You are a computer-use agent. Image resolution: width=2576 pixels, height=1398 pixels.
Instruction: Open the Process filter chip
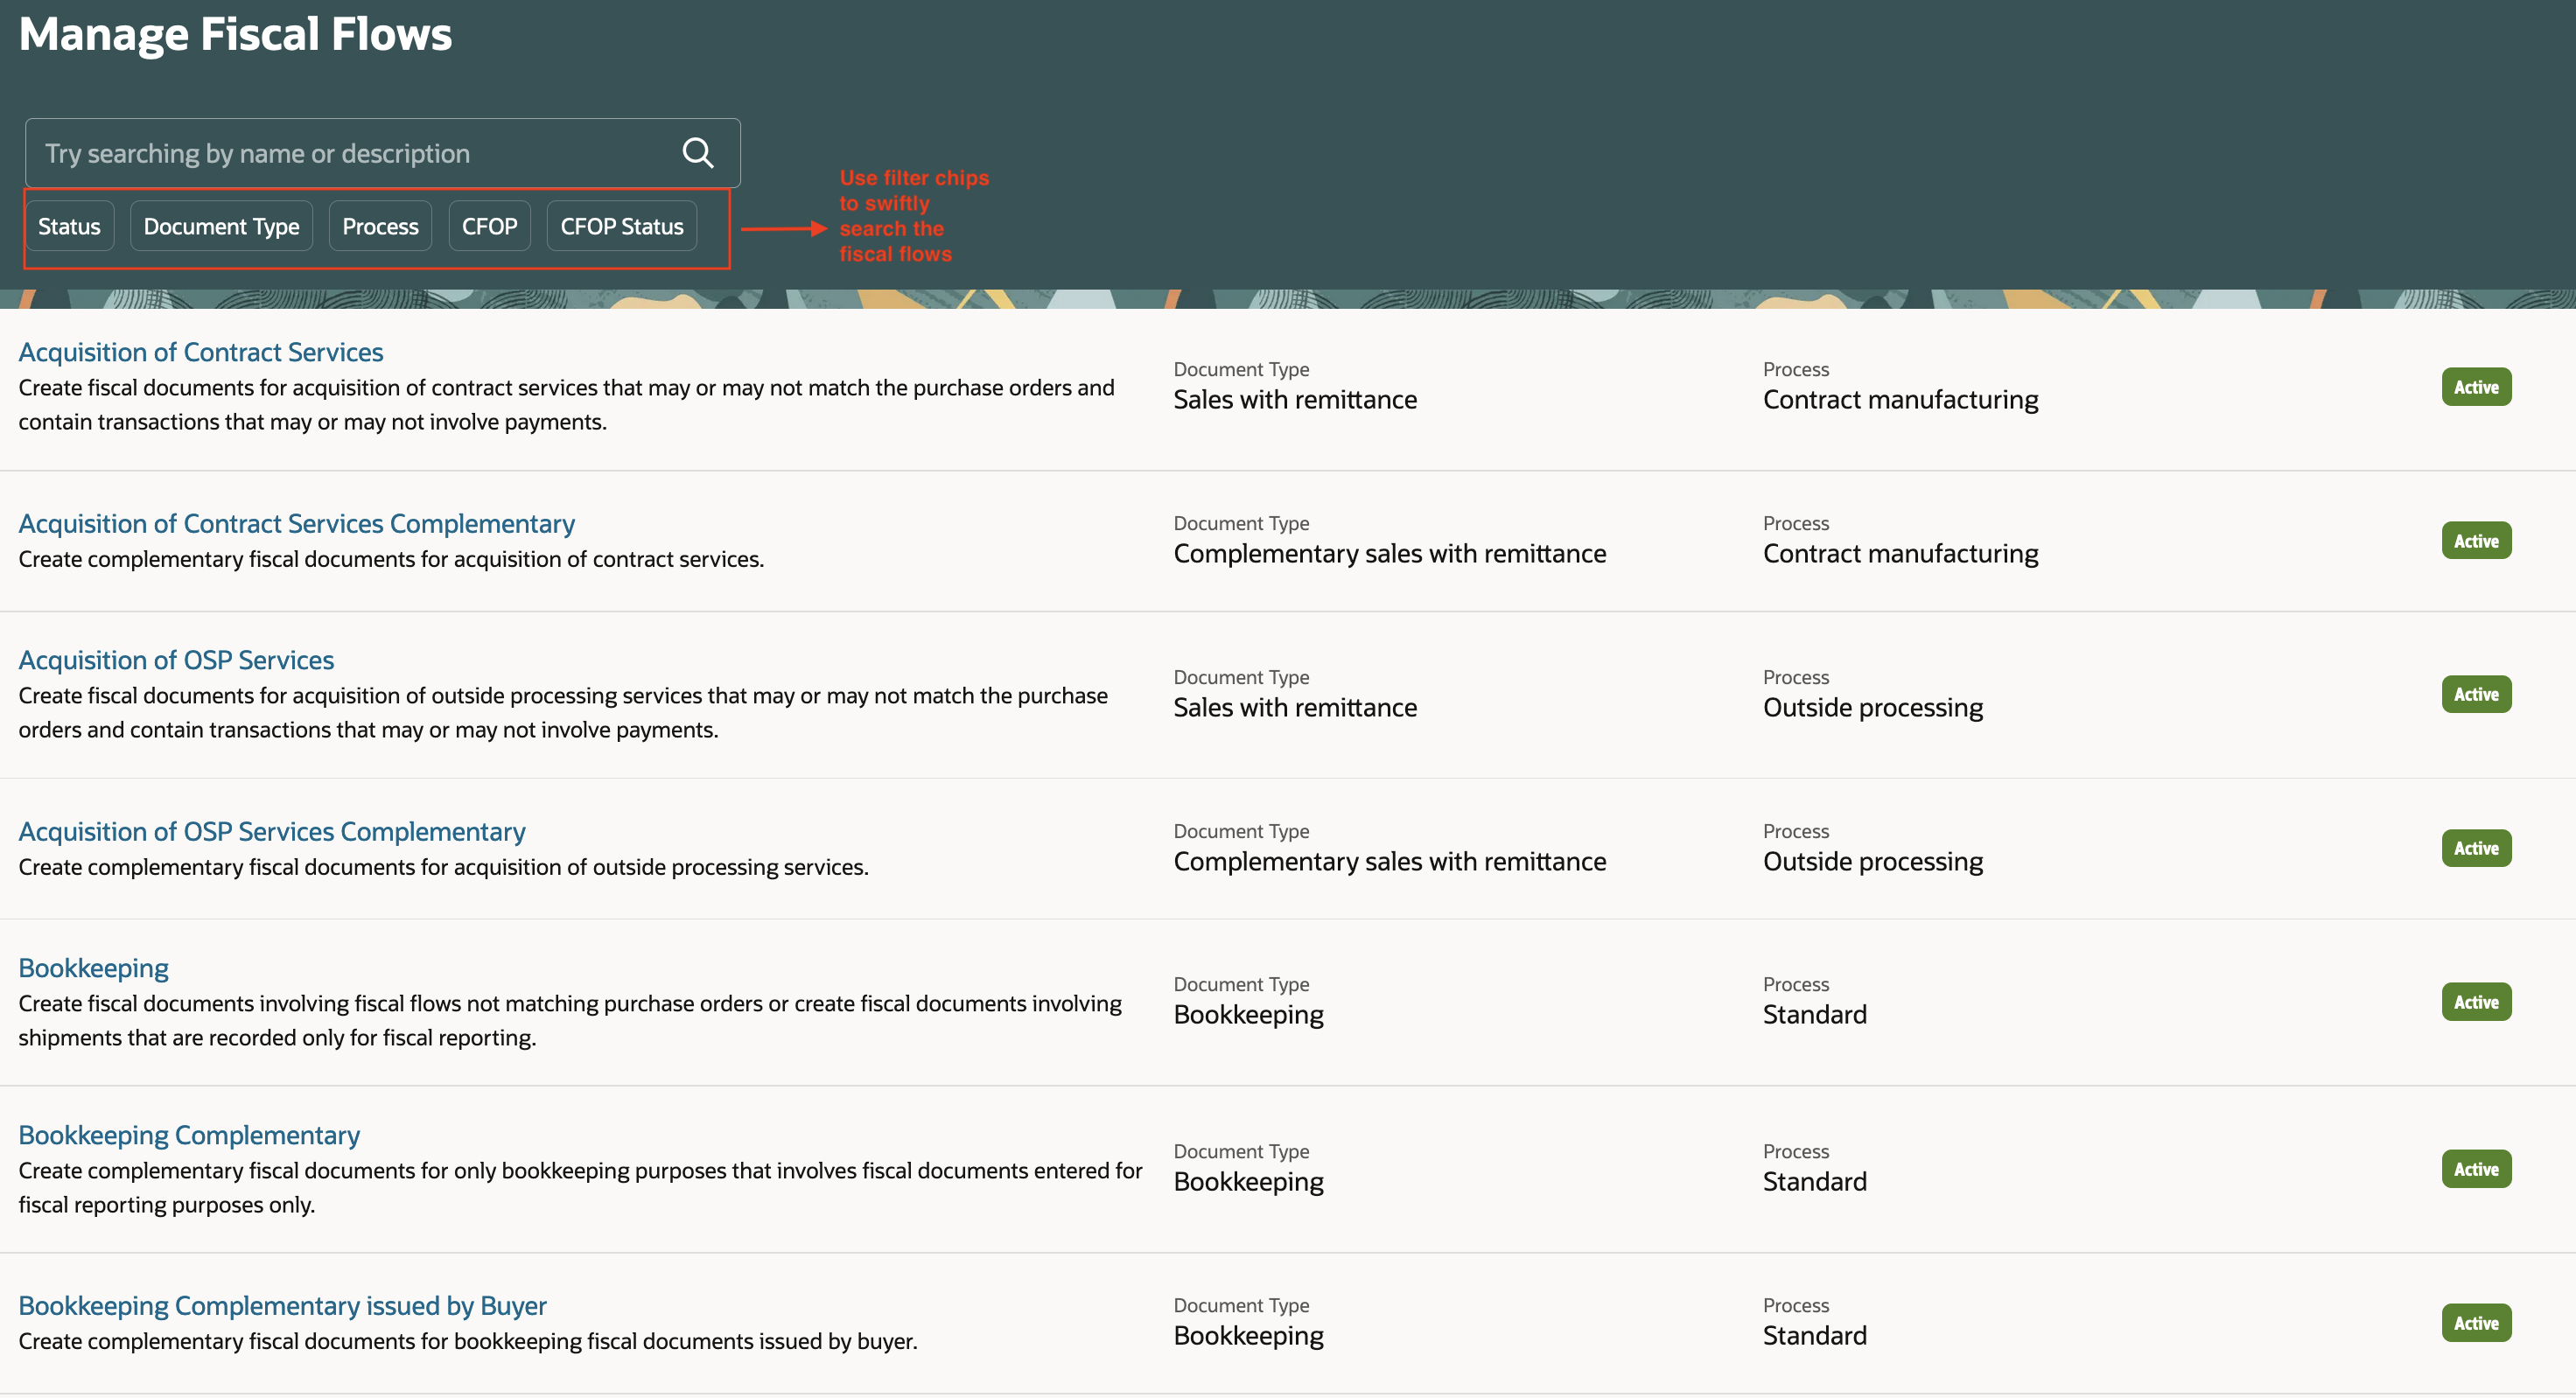[x=380, y=227]
